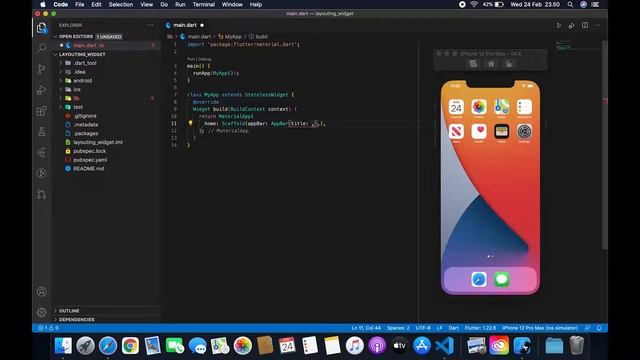Screen dimensions: 640x360
Task: Open the Search view in activity bar
Action: click(42, 48)
